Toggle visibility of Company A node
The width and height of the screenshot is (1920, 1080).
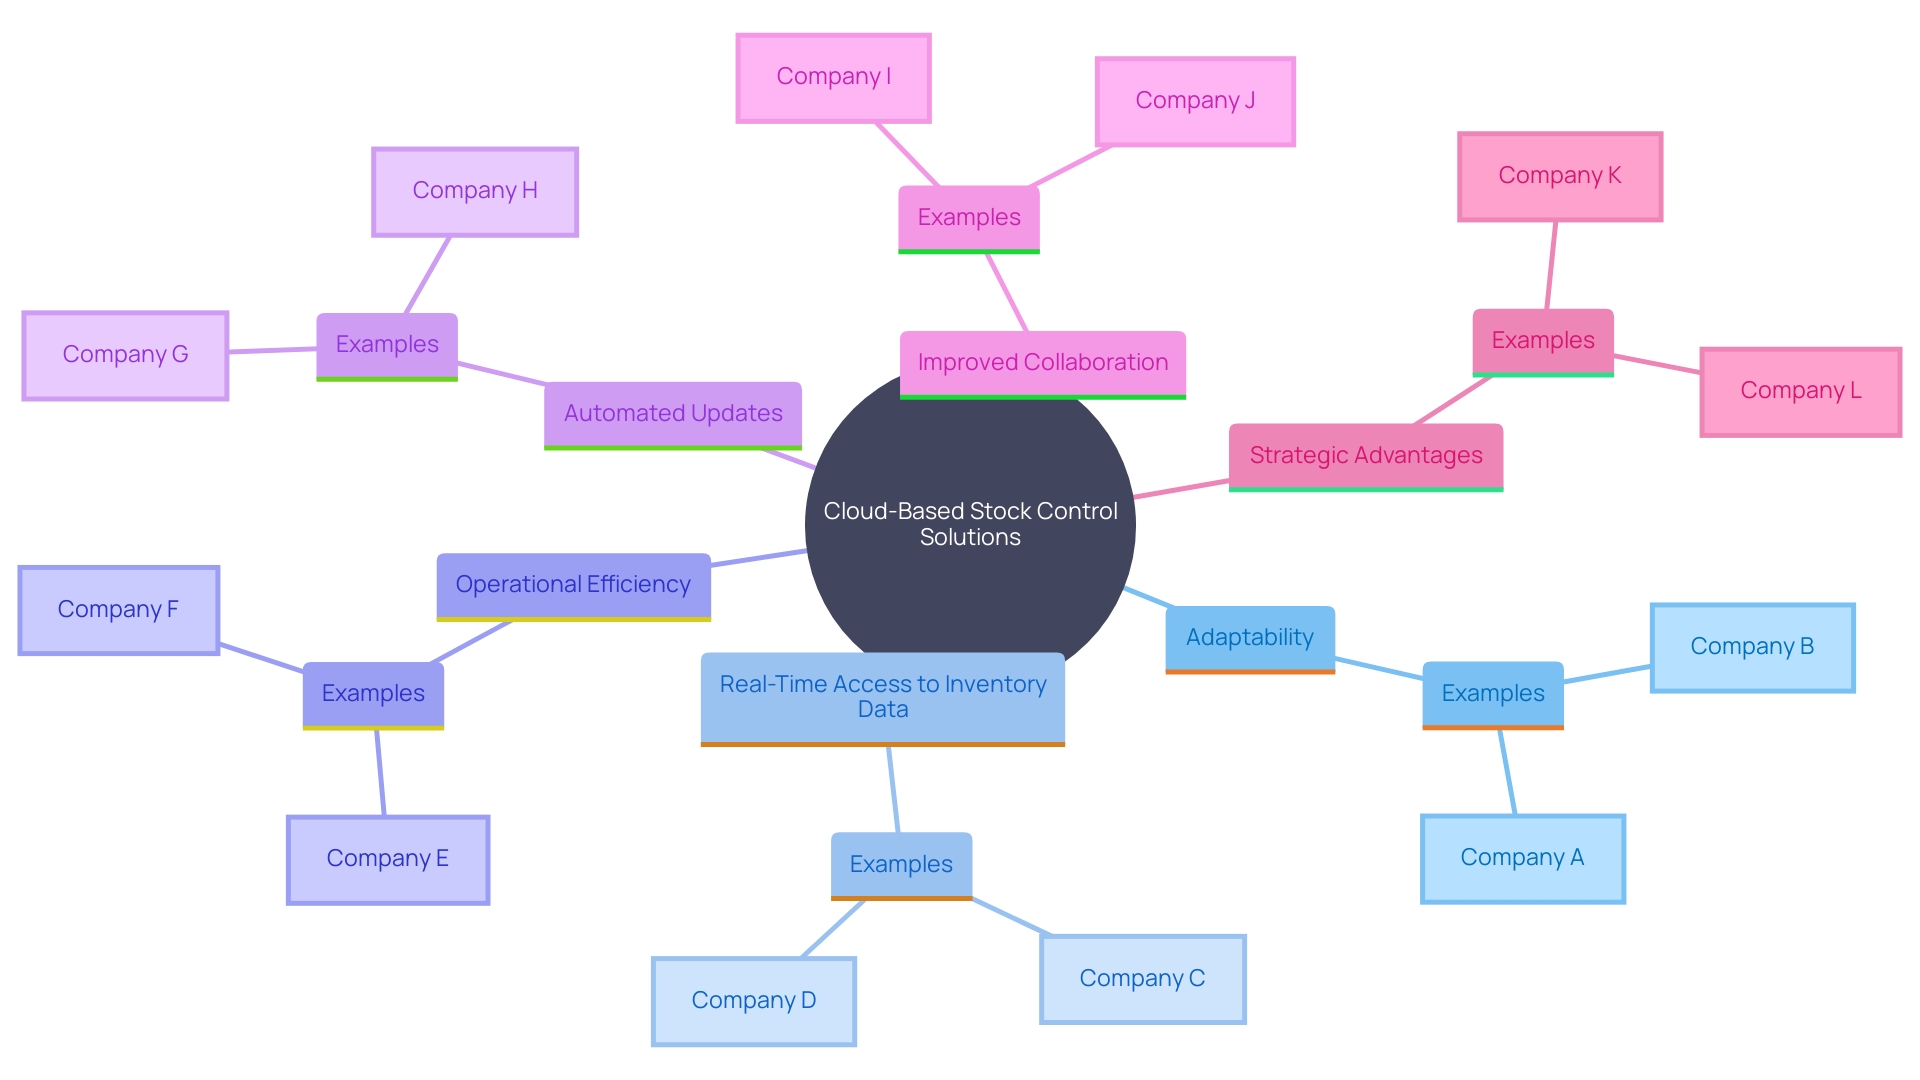(x=1522, y=856)
